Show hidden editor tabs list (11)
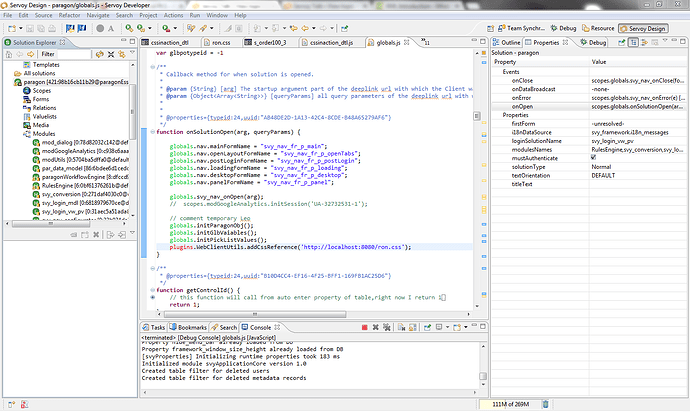 (x=425, y=42)
